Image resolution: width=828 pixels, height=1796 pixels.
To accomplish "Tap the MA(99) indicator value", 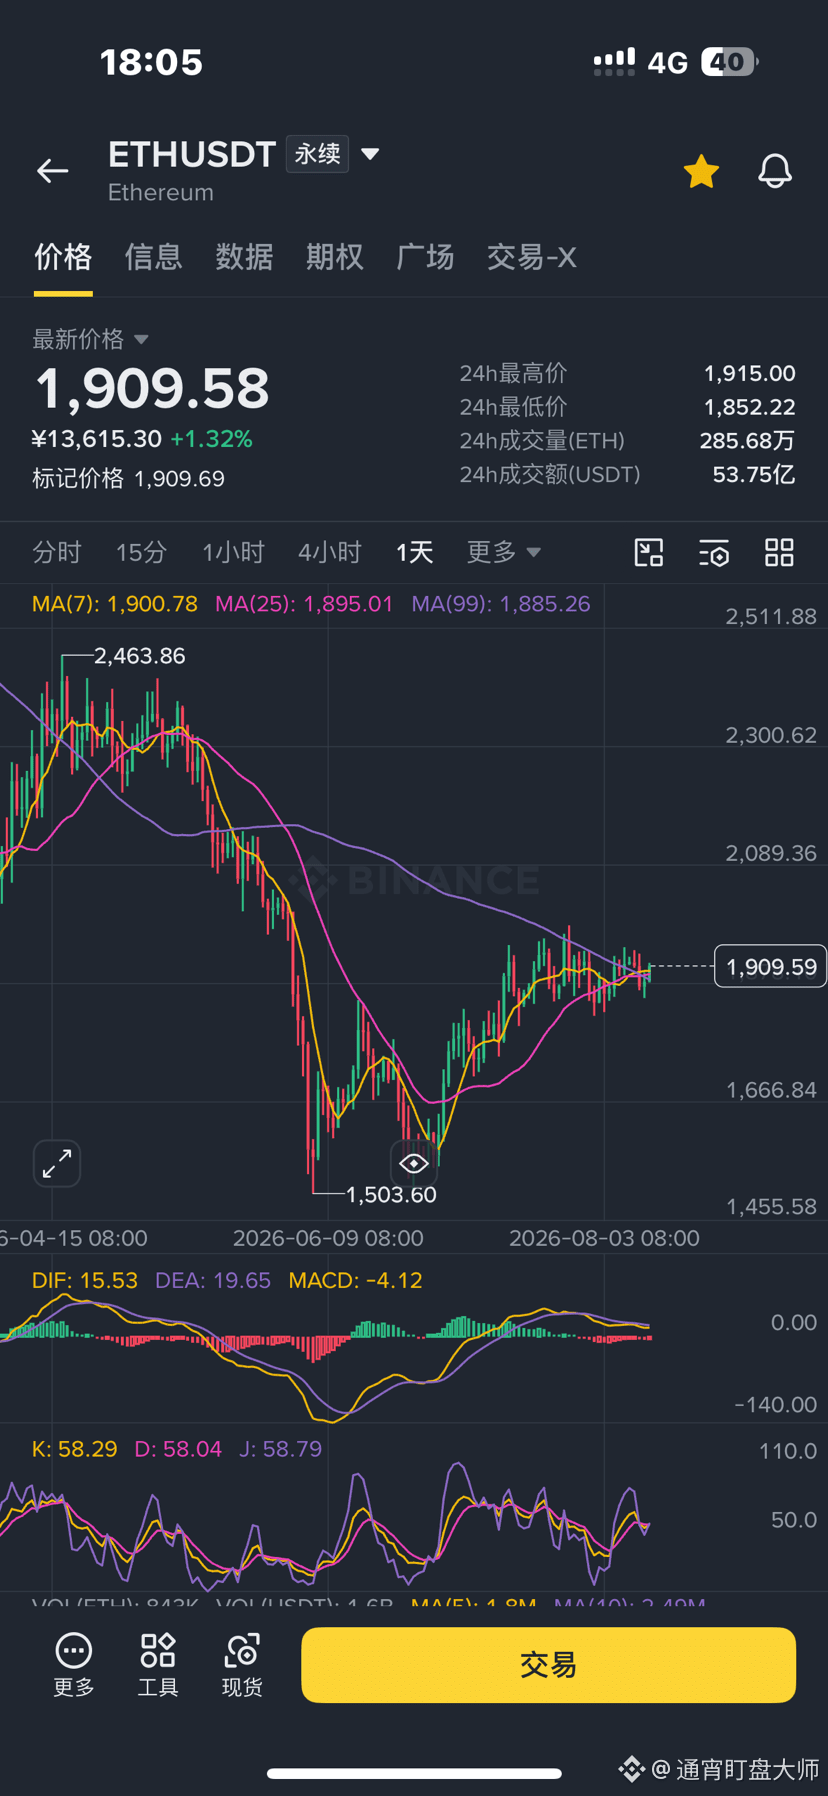I will [x=501, y=604].
